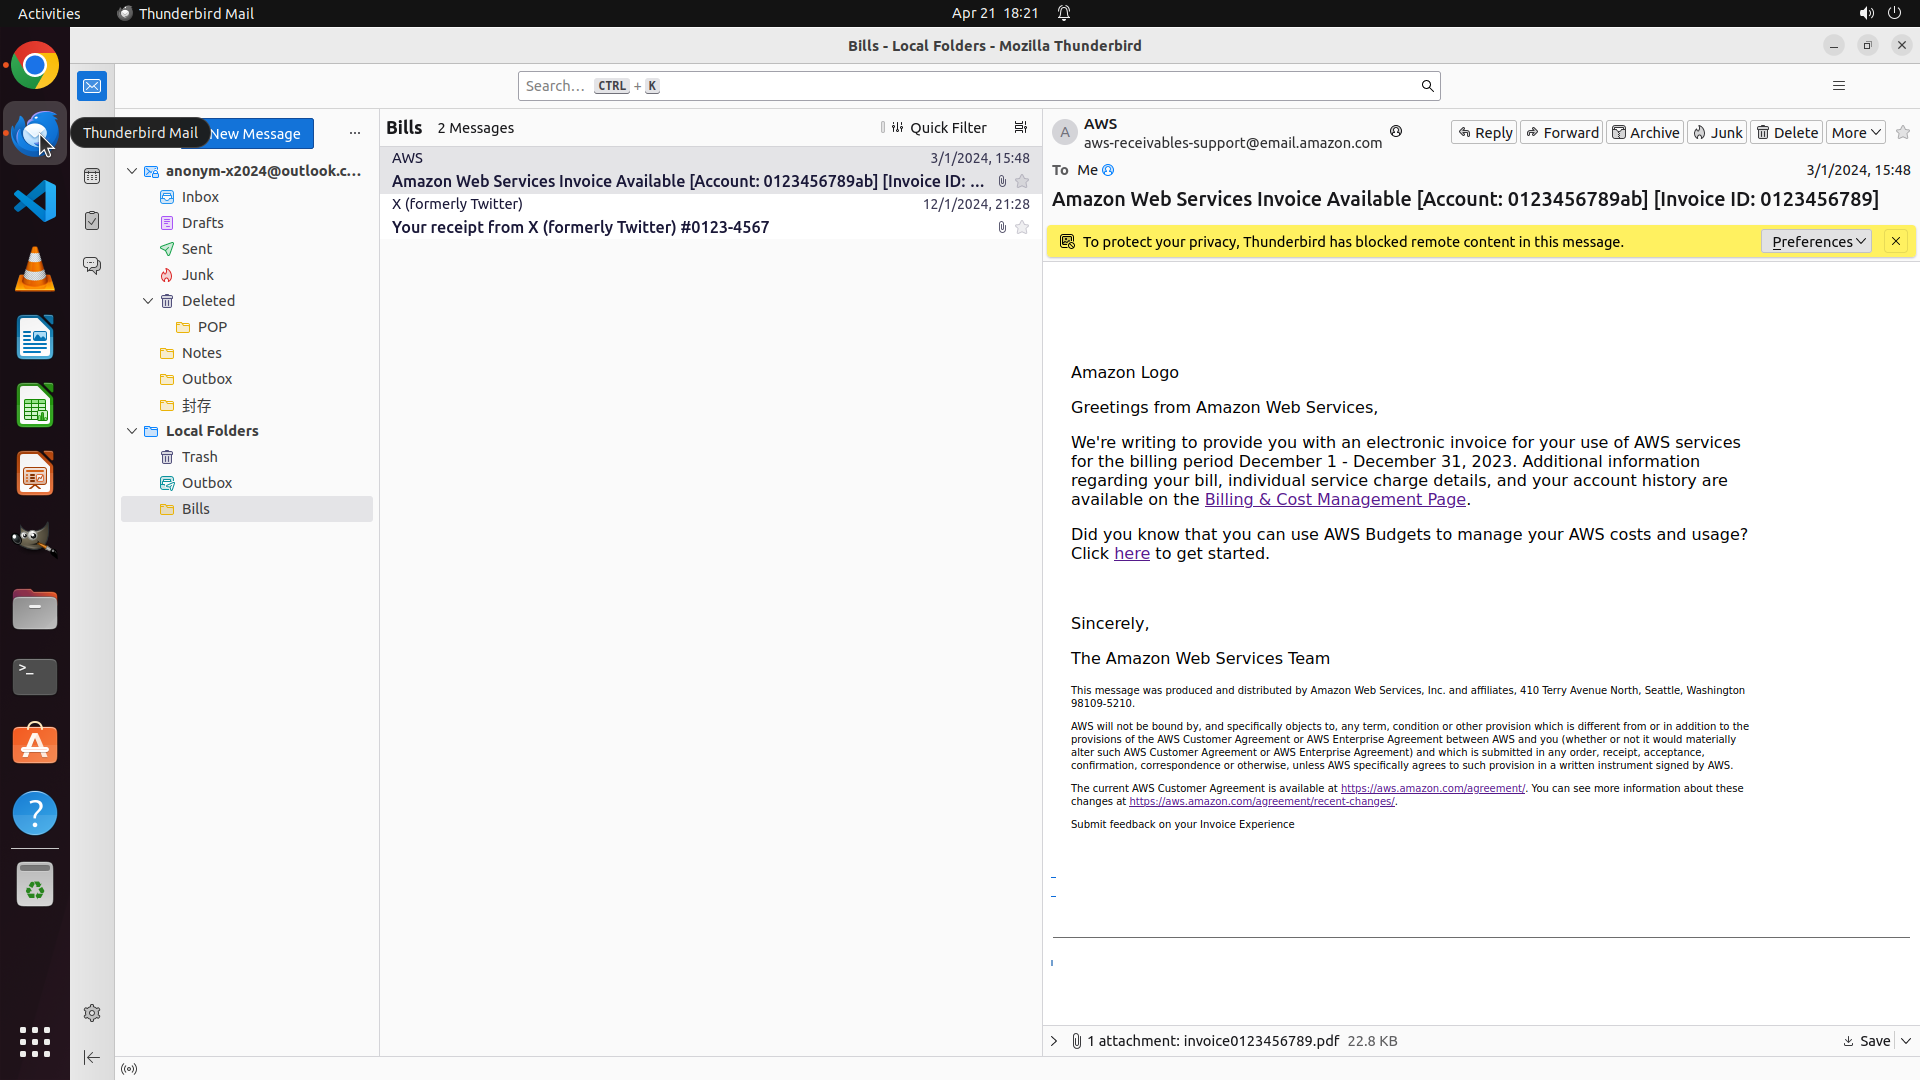
Task: Star the X (formerly Twitter) receipt message
Action: 1022,228
